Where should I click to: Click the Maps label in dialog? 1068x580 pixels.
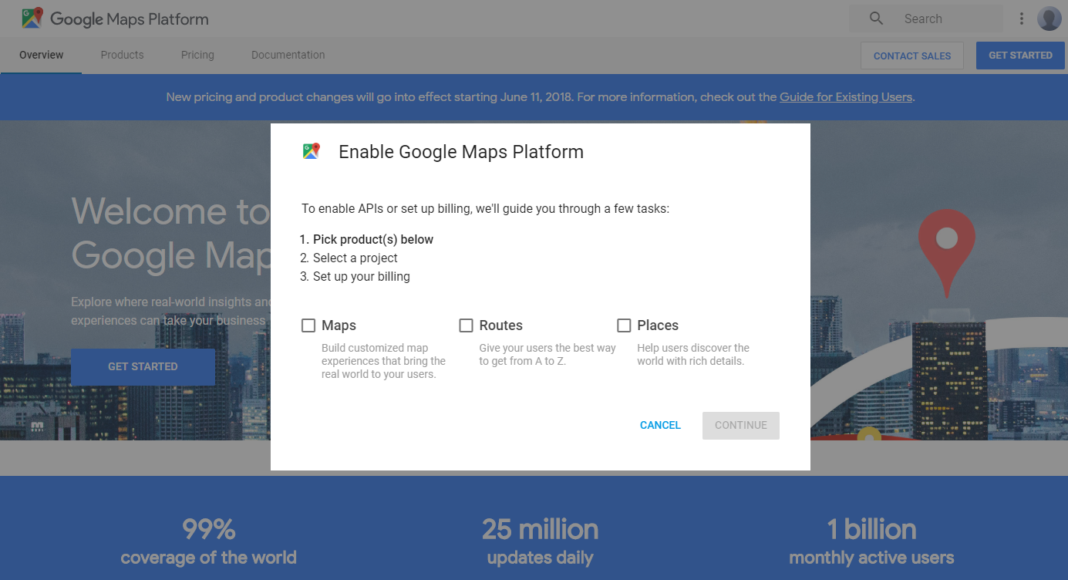339,325
